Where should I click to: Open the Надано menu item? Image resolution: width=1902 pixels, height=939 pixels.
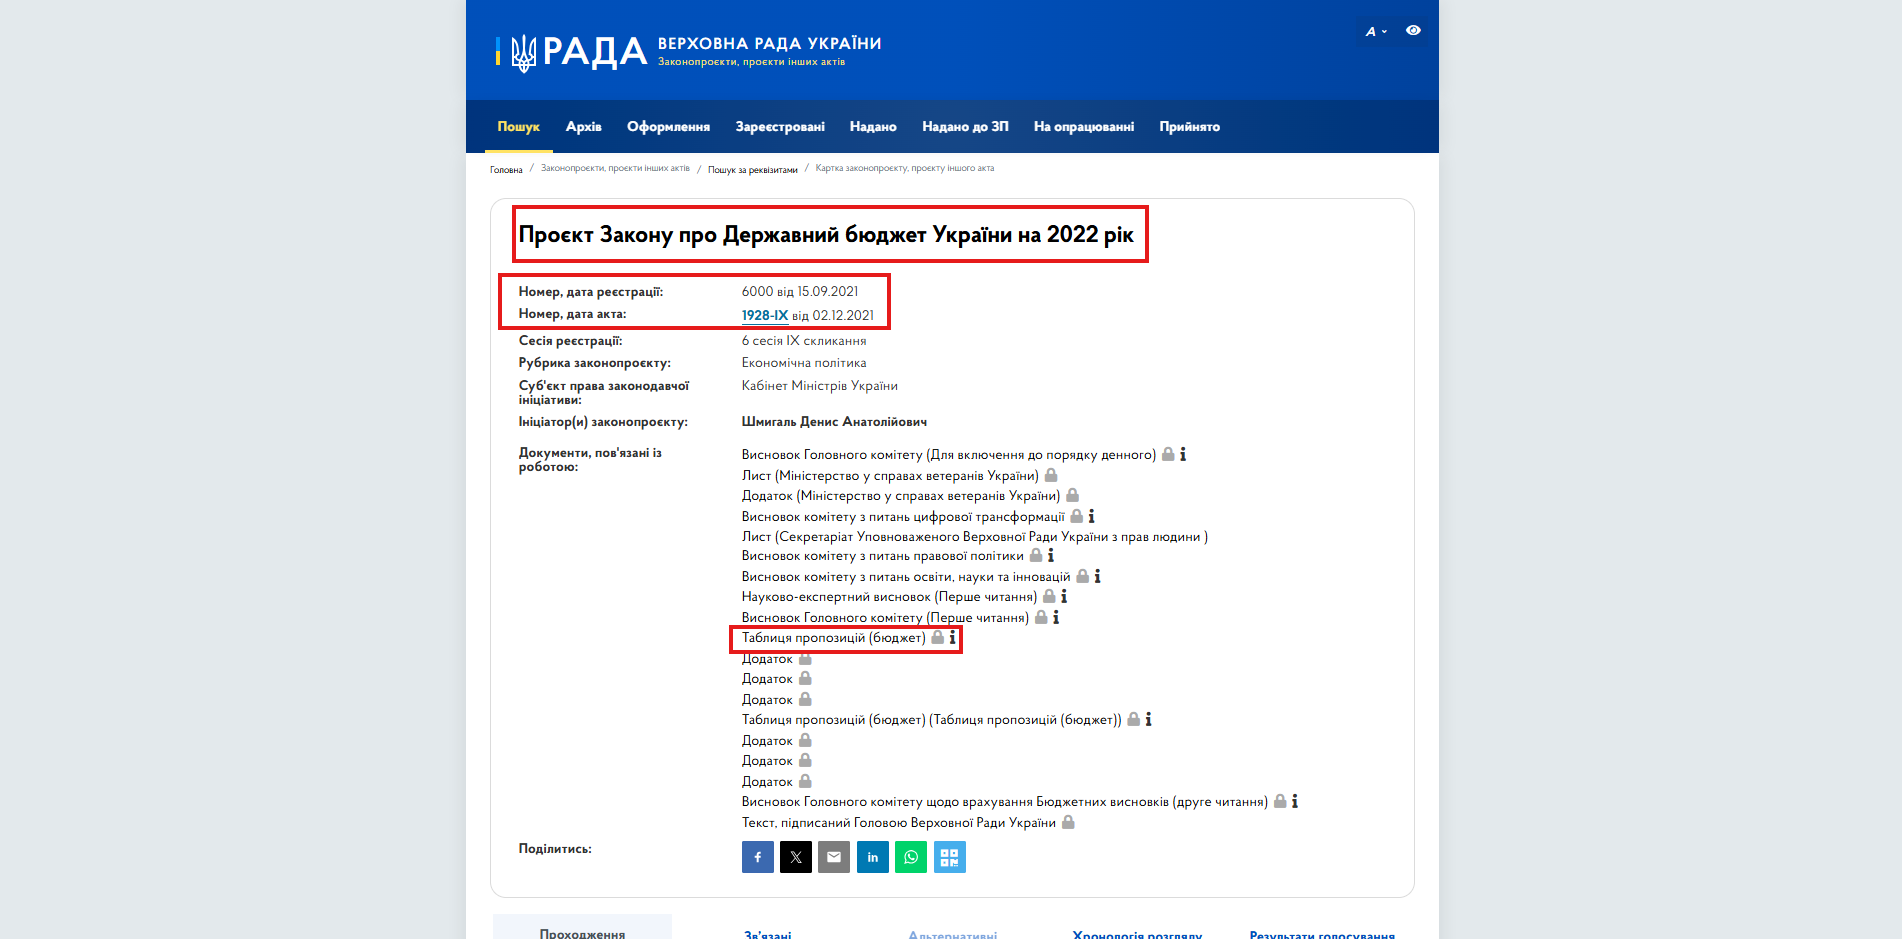pos(873,126)
